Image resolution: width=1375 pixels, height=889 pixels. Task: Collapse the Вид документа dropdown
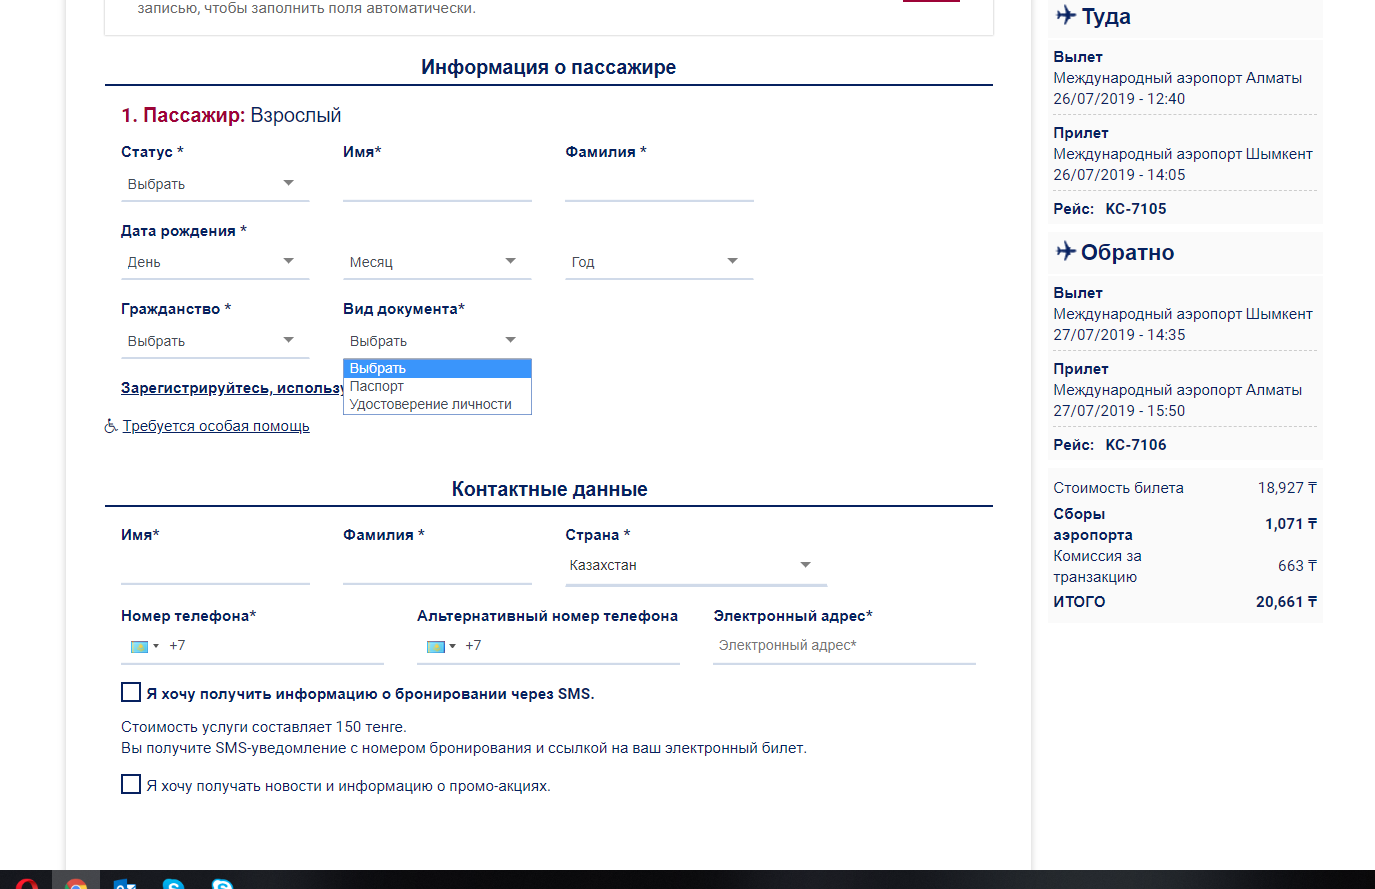coord(437,341)
